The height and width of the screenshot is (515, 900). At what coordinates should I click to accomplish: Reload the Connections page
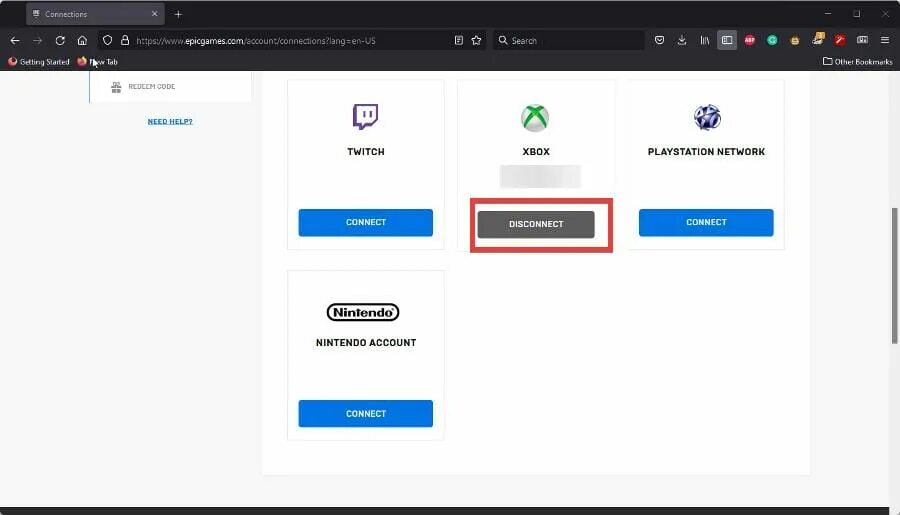(60, 41)
